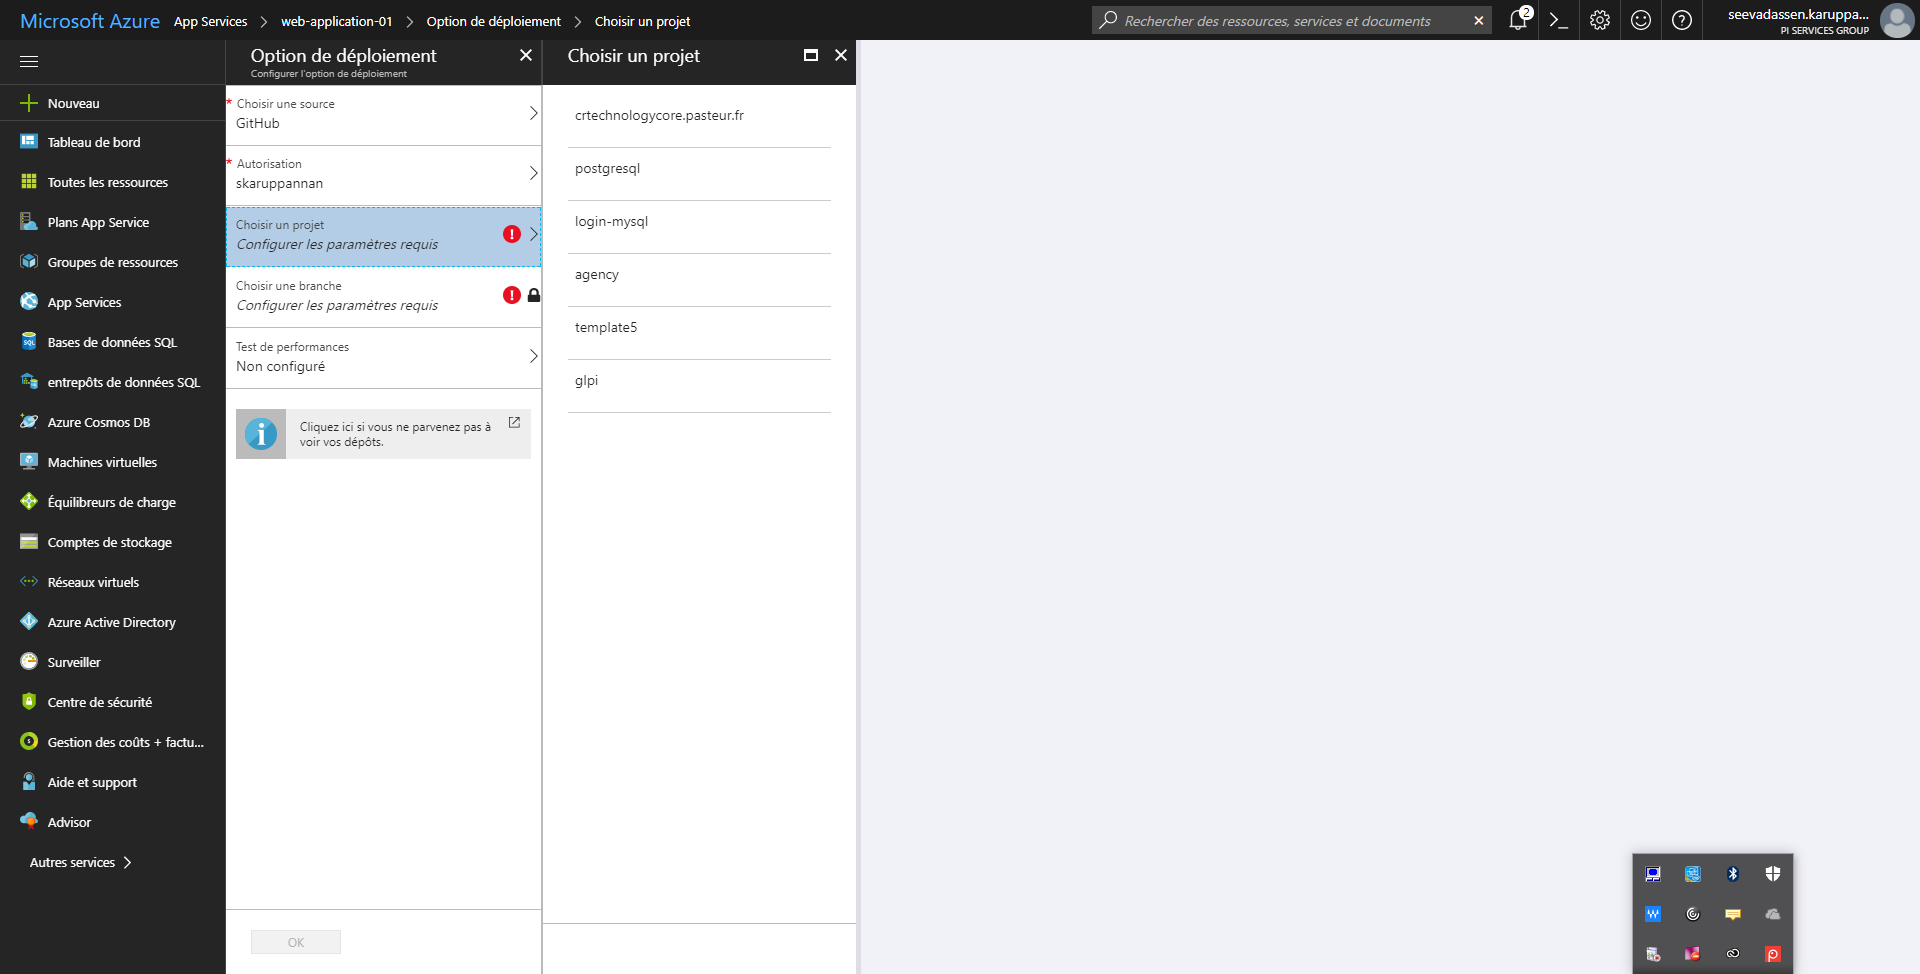The height and width of the screenshot is (974, 1920).
Task: Expand the Autorisation skaruppannan row
Action: pyautogui.click(x=383, y=174)
